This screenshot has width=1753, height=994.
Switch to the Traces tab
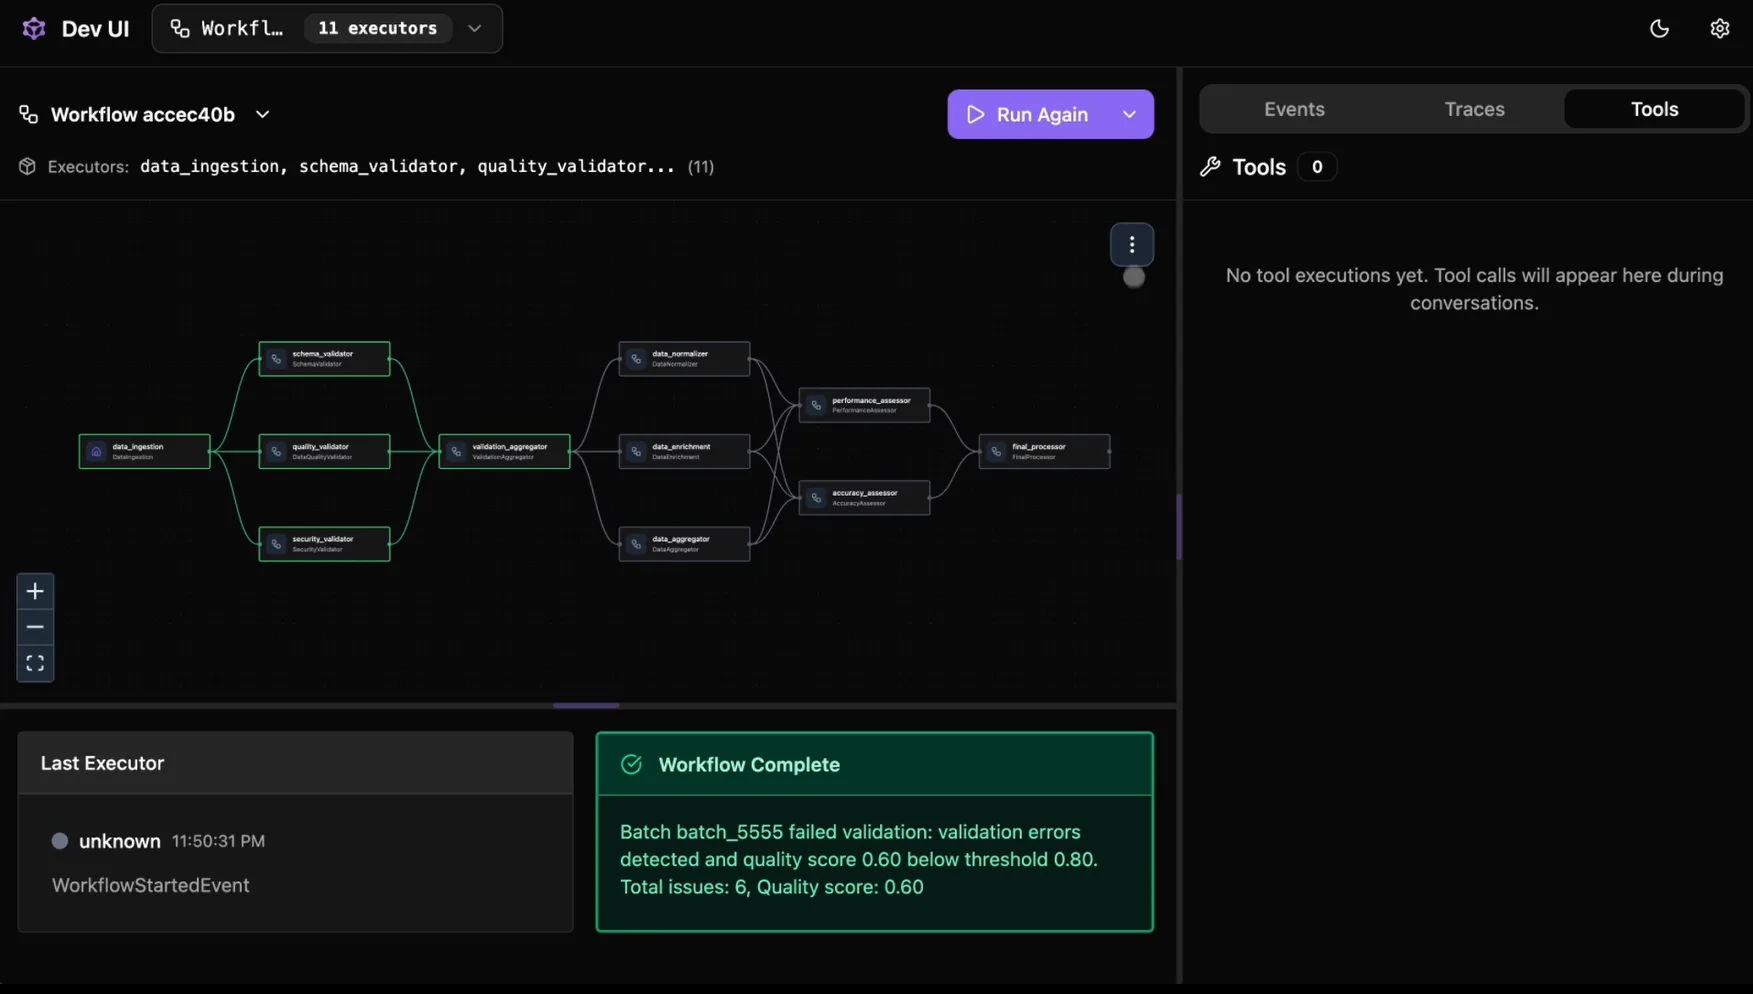click(x=1474, y=109)
